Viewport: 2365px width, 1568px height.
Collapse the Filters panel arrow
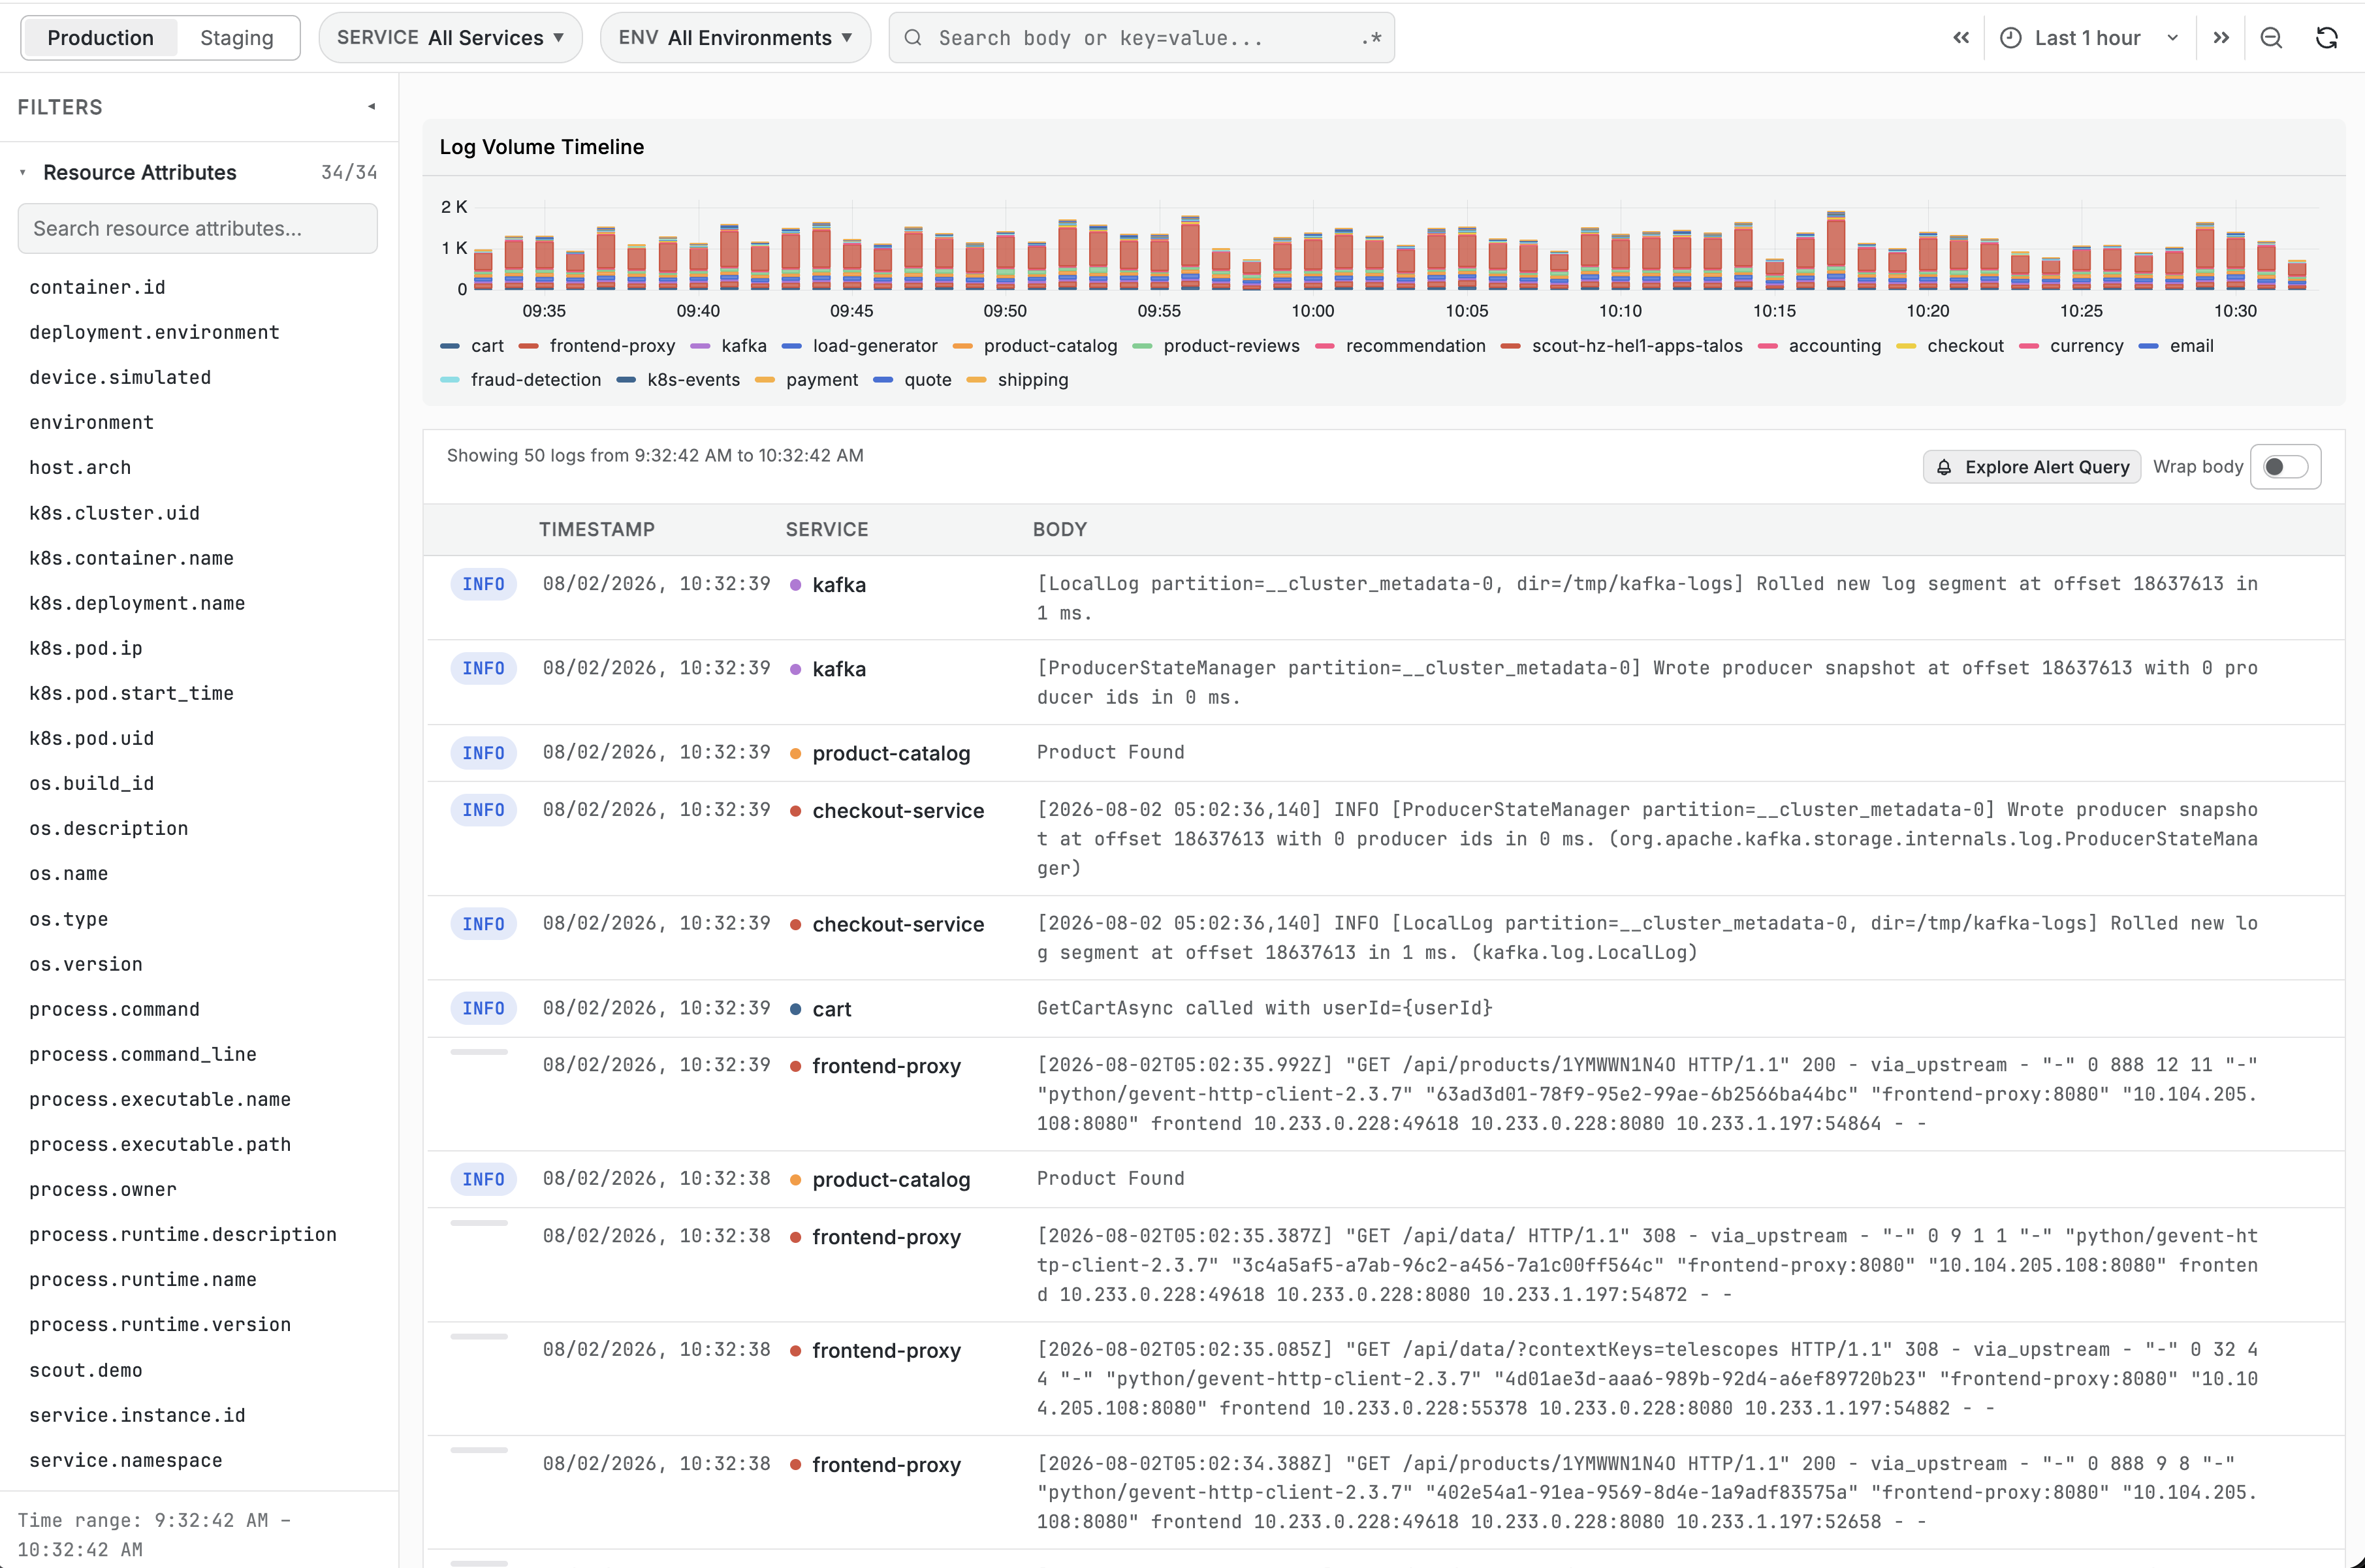click(x=371, y=106)
